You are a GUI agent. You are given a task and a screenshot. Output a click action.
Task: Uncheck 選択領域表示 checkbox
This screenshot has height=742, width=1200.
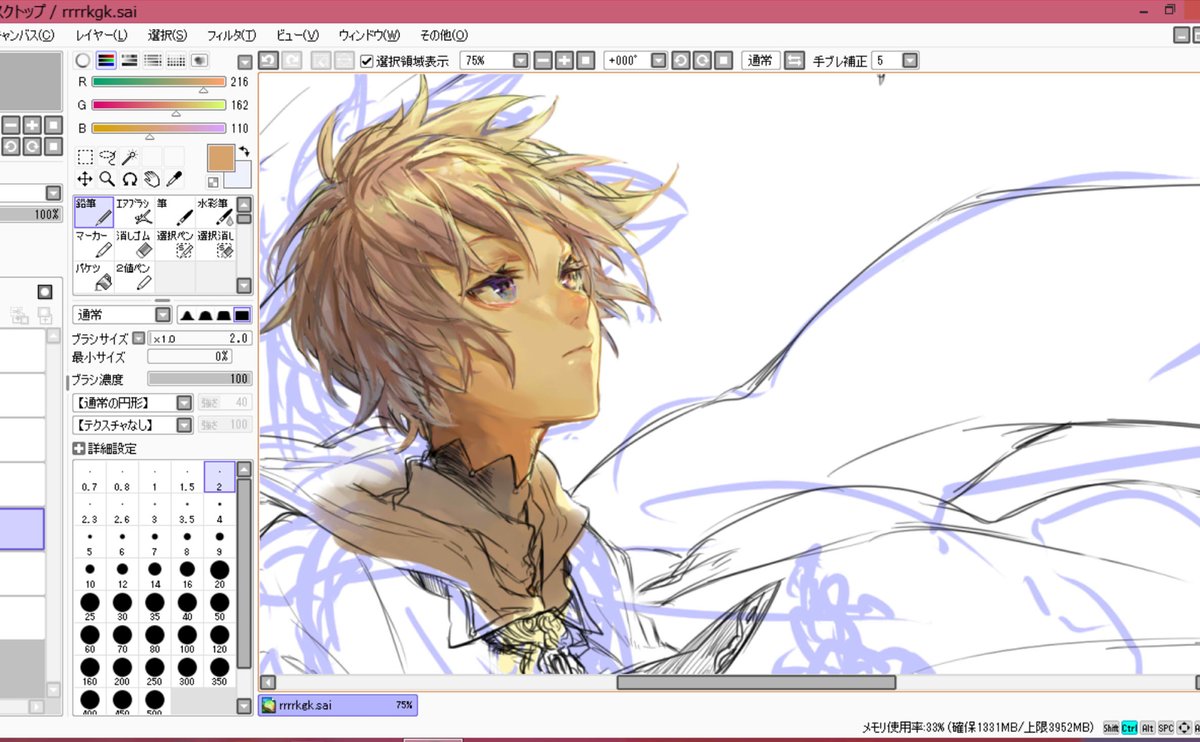[367, 61]
